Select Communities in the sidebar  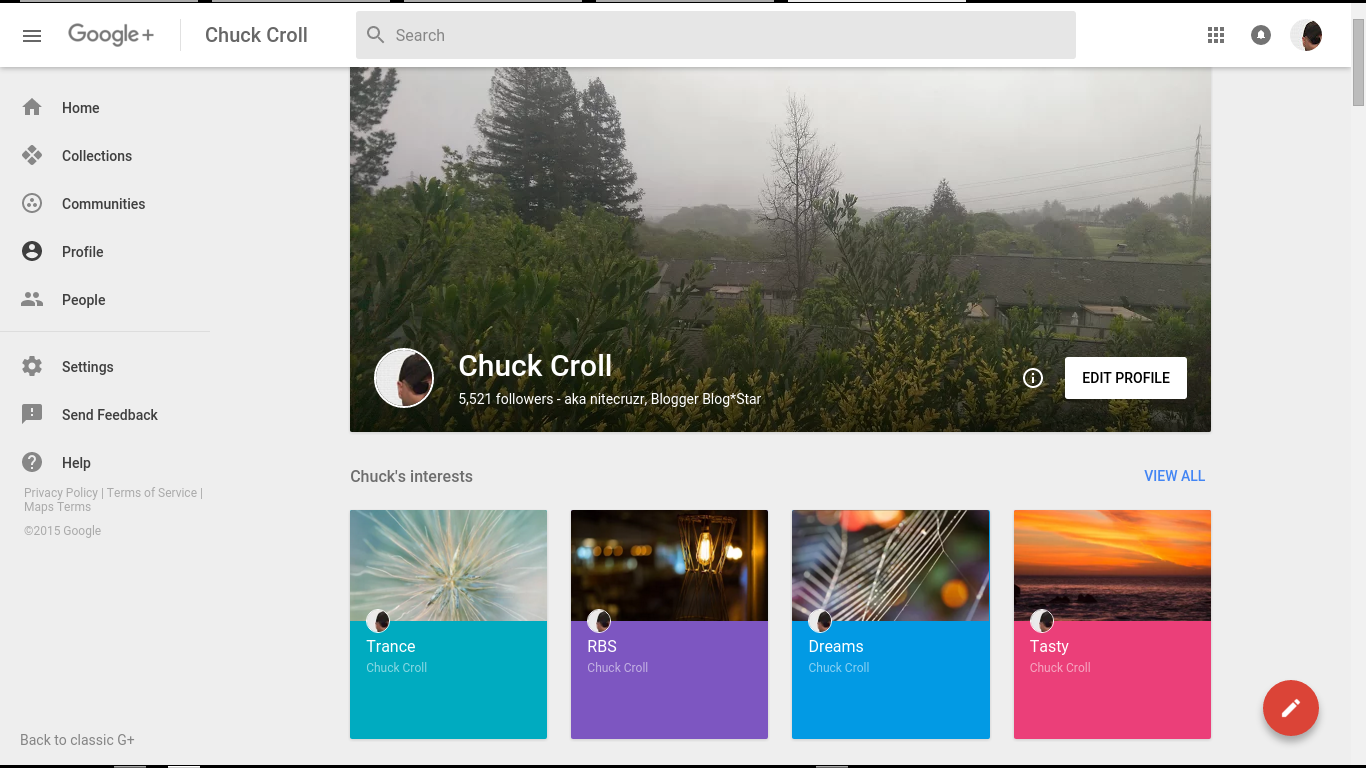(x=103, y=203)
